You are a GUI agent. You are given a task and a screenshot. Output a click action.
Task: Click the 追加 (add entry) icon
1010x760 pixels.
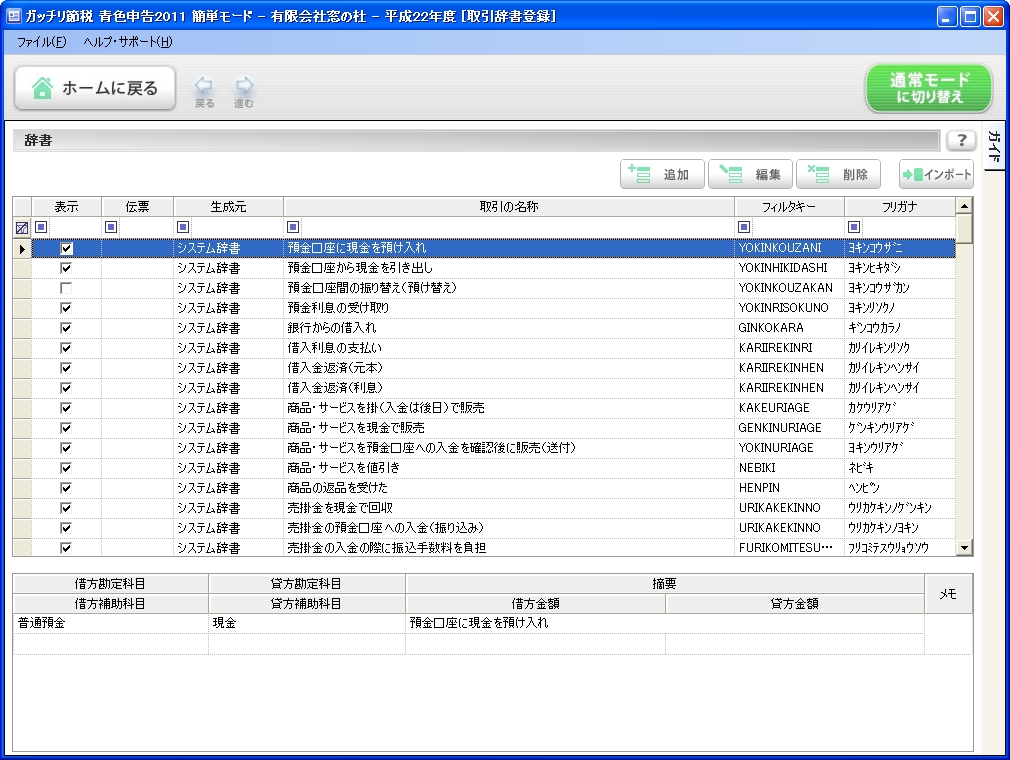coord(640,173)
